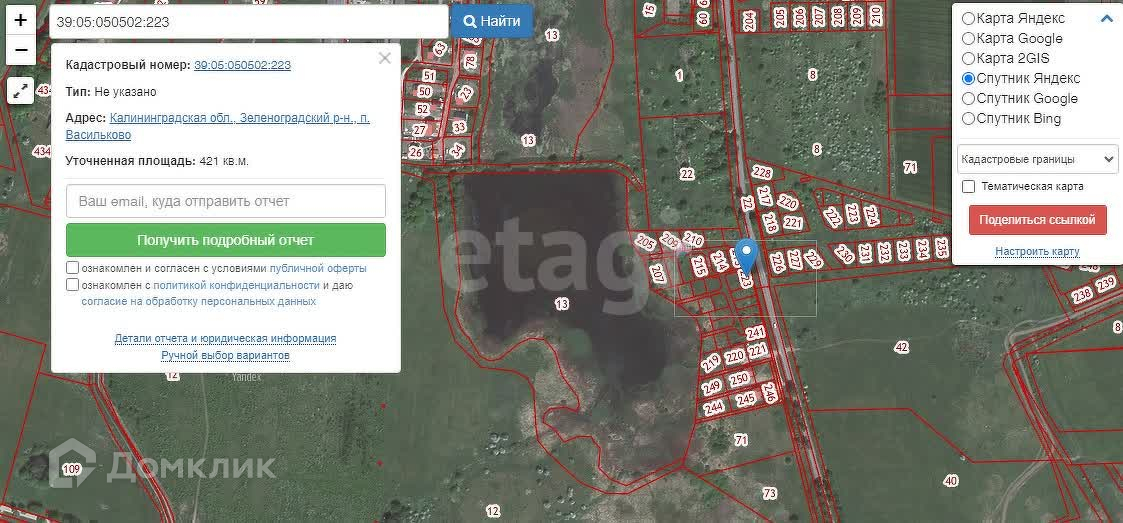Screen dimensions: 1123x523
Task: Click parcel label 204 on map
Action: click(749, 21)
